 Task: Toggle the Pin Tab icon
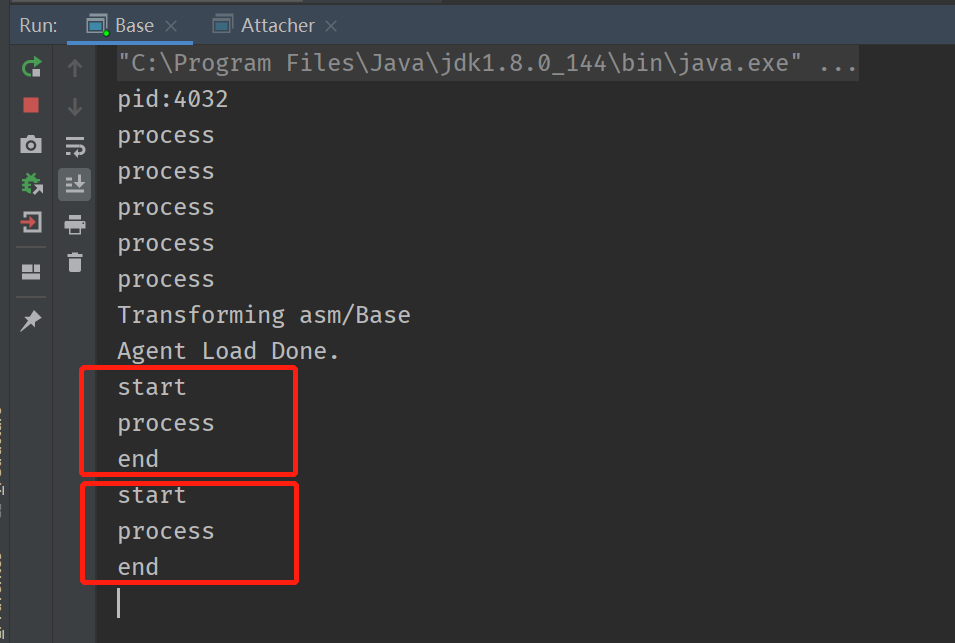click(31, 320)
